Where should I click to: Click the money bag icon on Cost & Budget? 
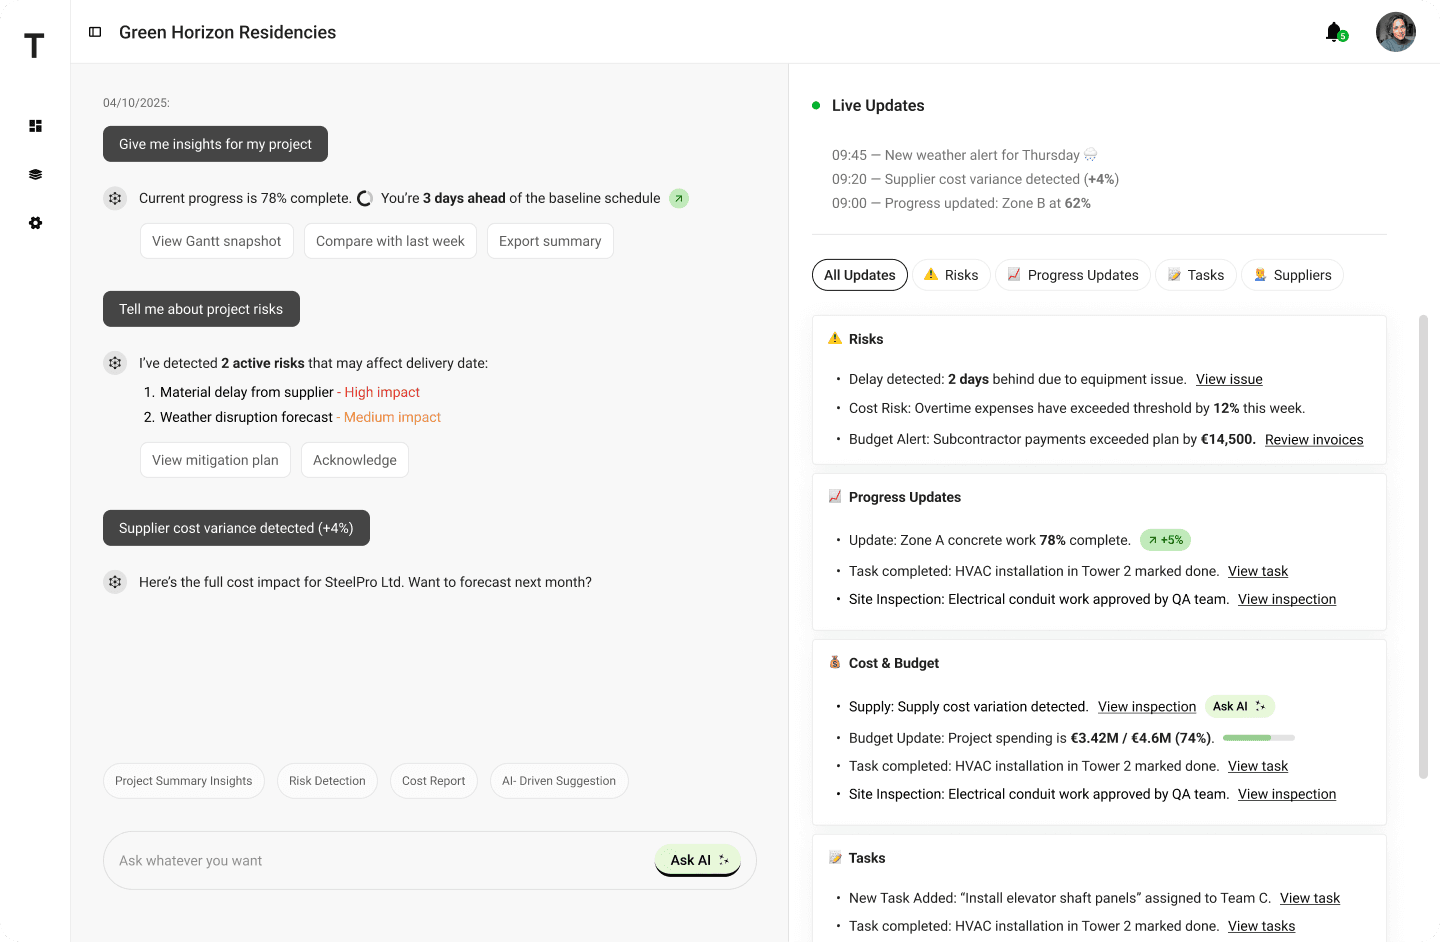(833, 662)
